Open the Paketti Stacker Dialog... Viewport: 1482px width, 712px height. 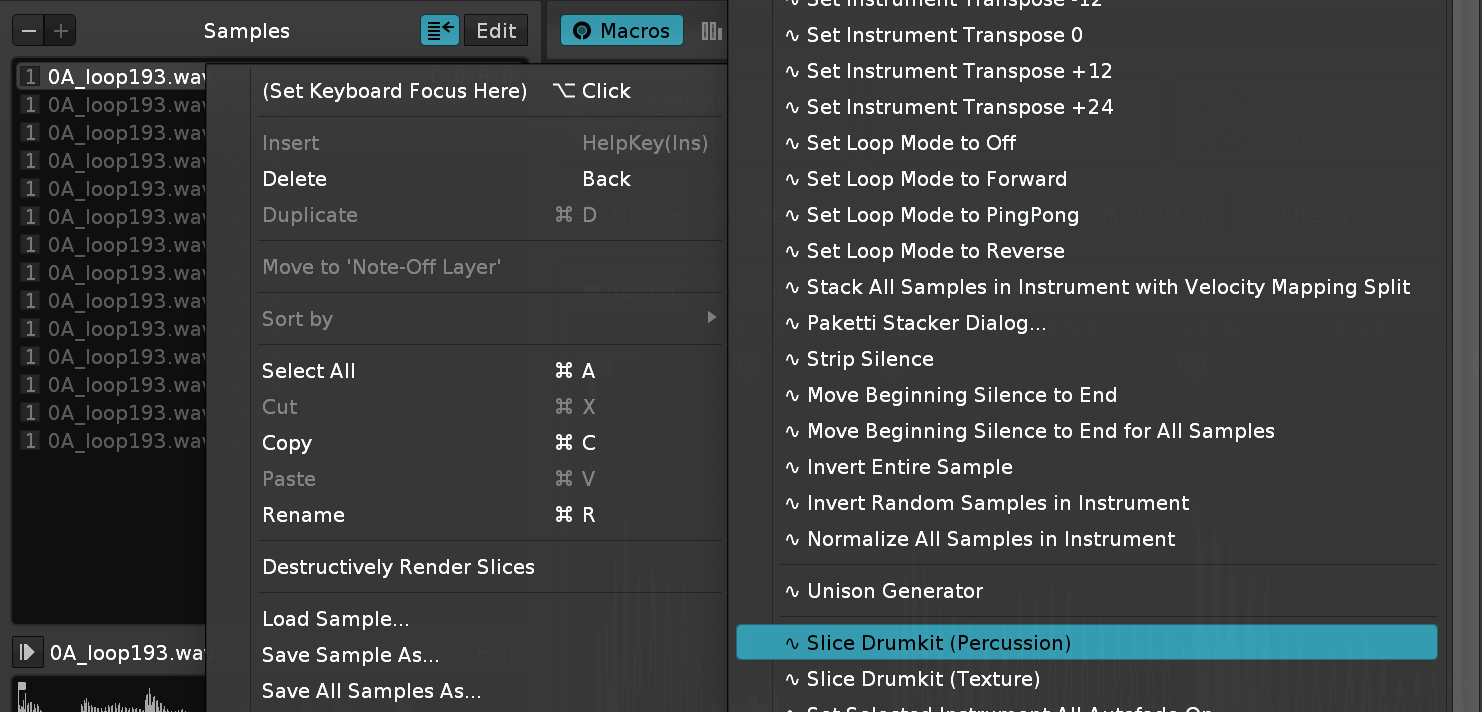click(926, 323)
